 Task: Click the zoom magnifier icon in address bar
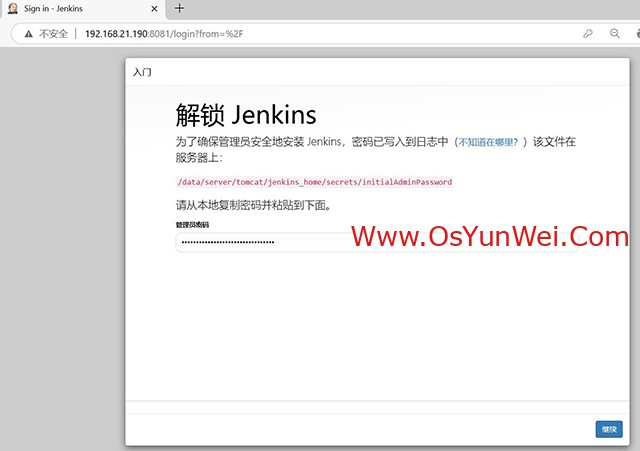615,33
